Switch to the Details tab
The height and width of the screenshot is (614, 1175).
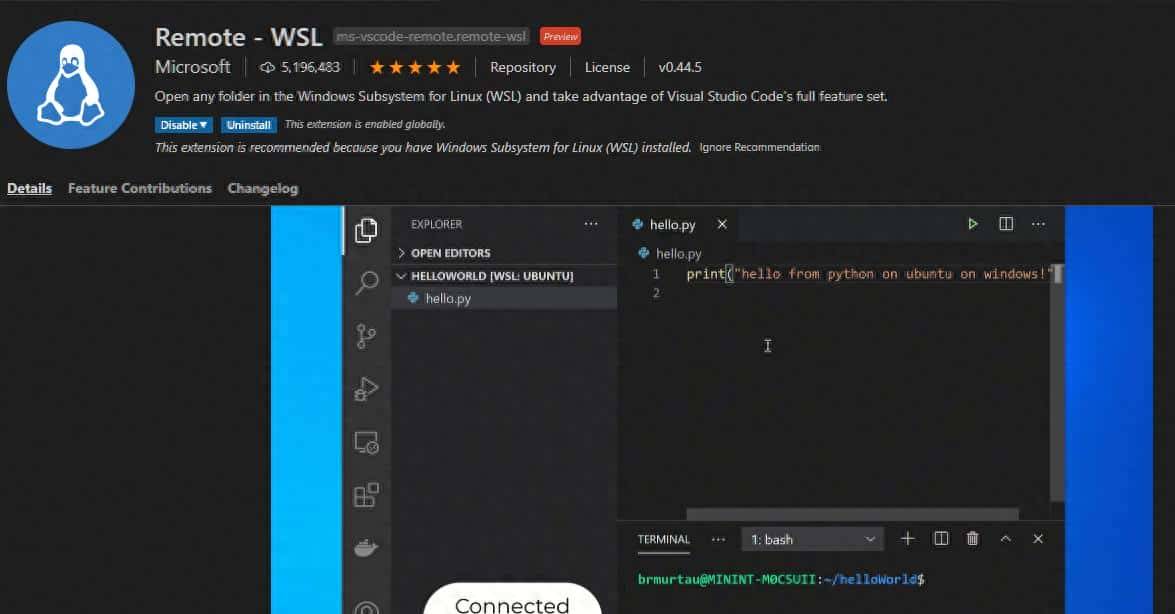point(29,188)
